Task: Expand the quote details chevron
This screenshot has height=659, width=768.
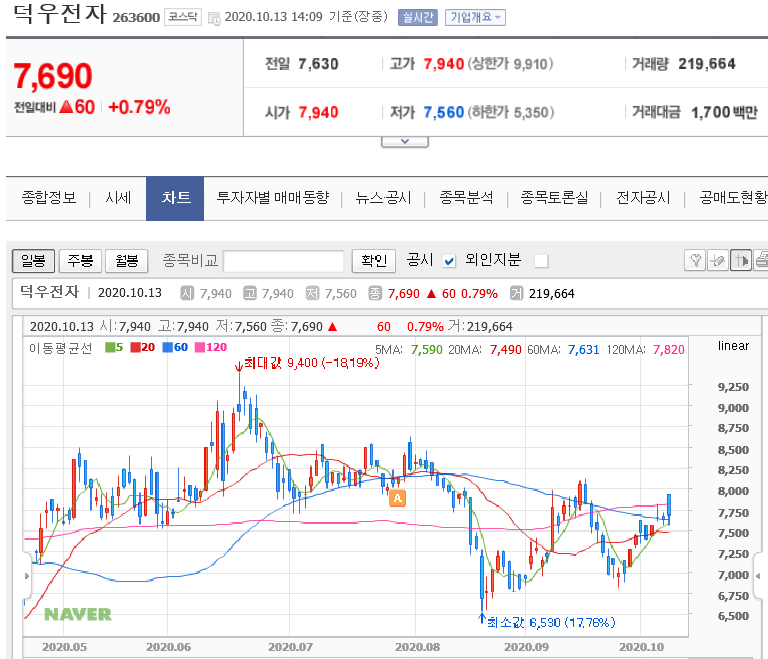Action: pos(405,142)
